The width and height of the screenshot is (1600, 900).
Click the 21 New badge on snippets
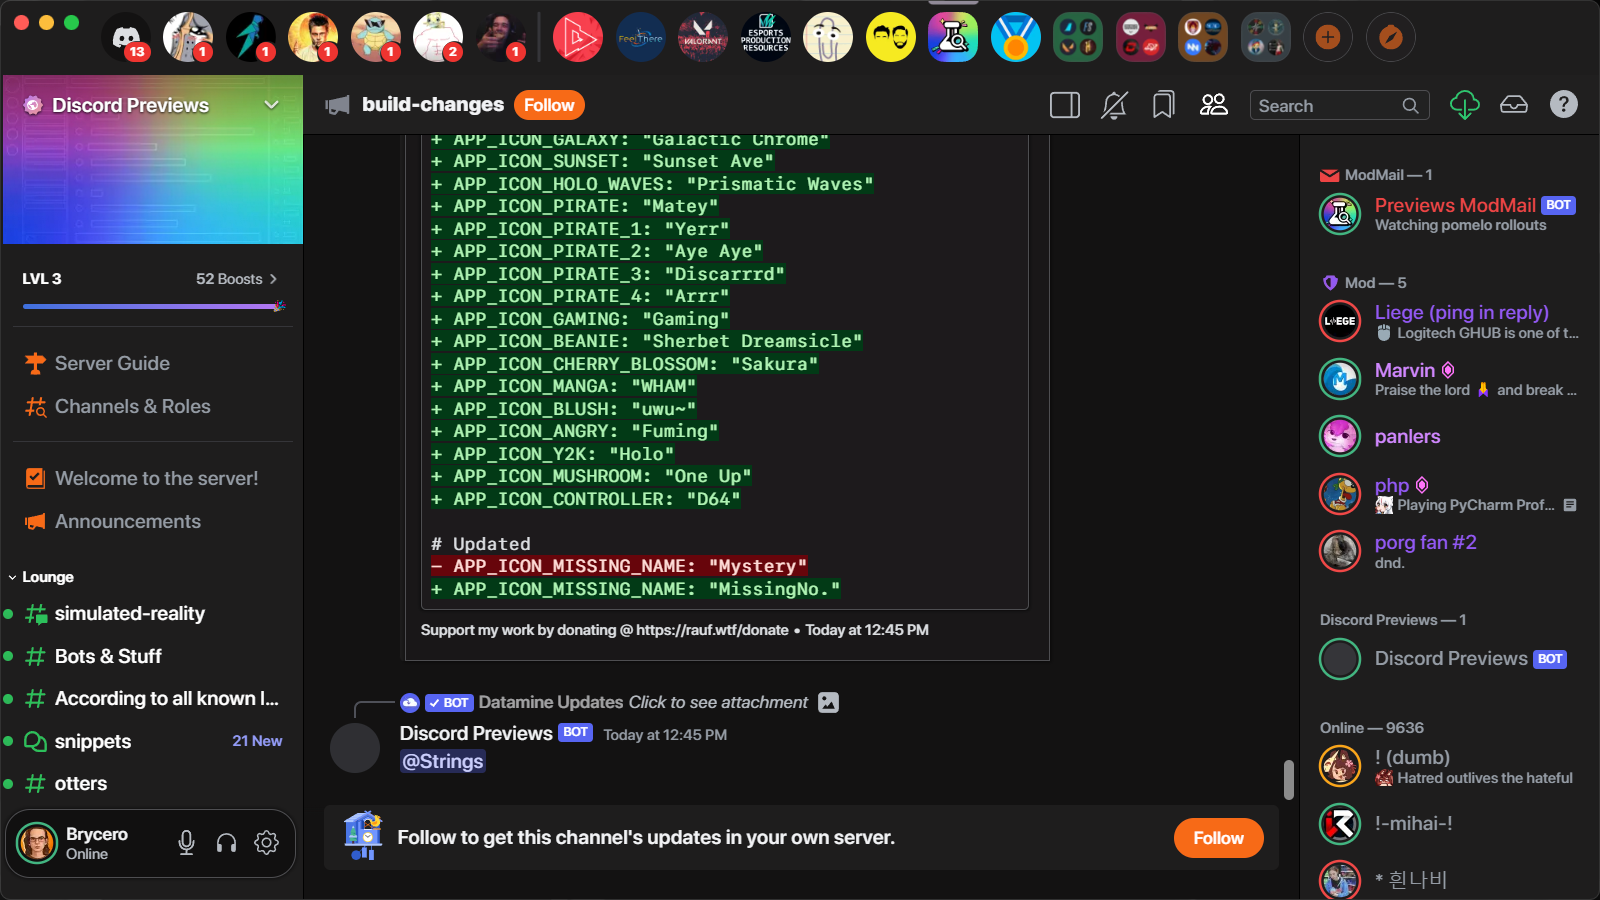point(257,741)
